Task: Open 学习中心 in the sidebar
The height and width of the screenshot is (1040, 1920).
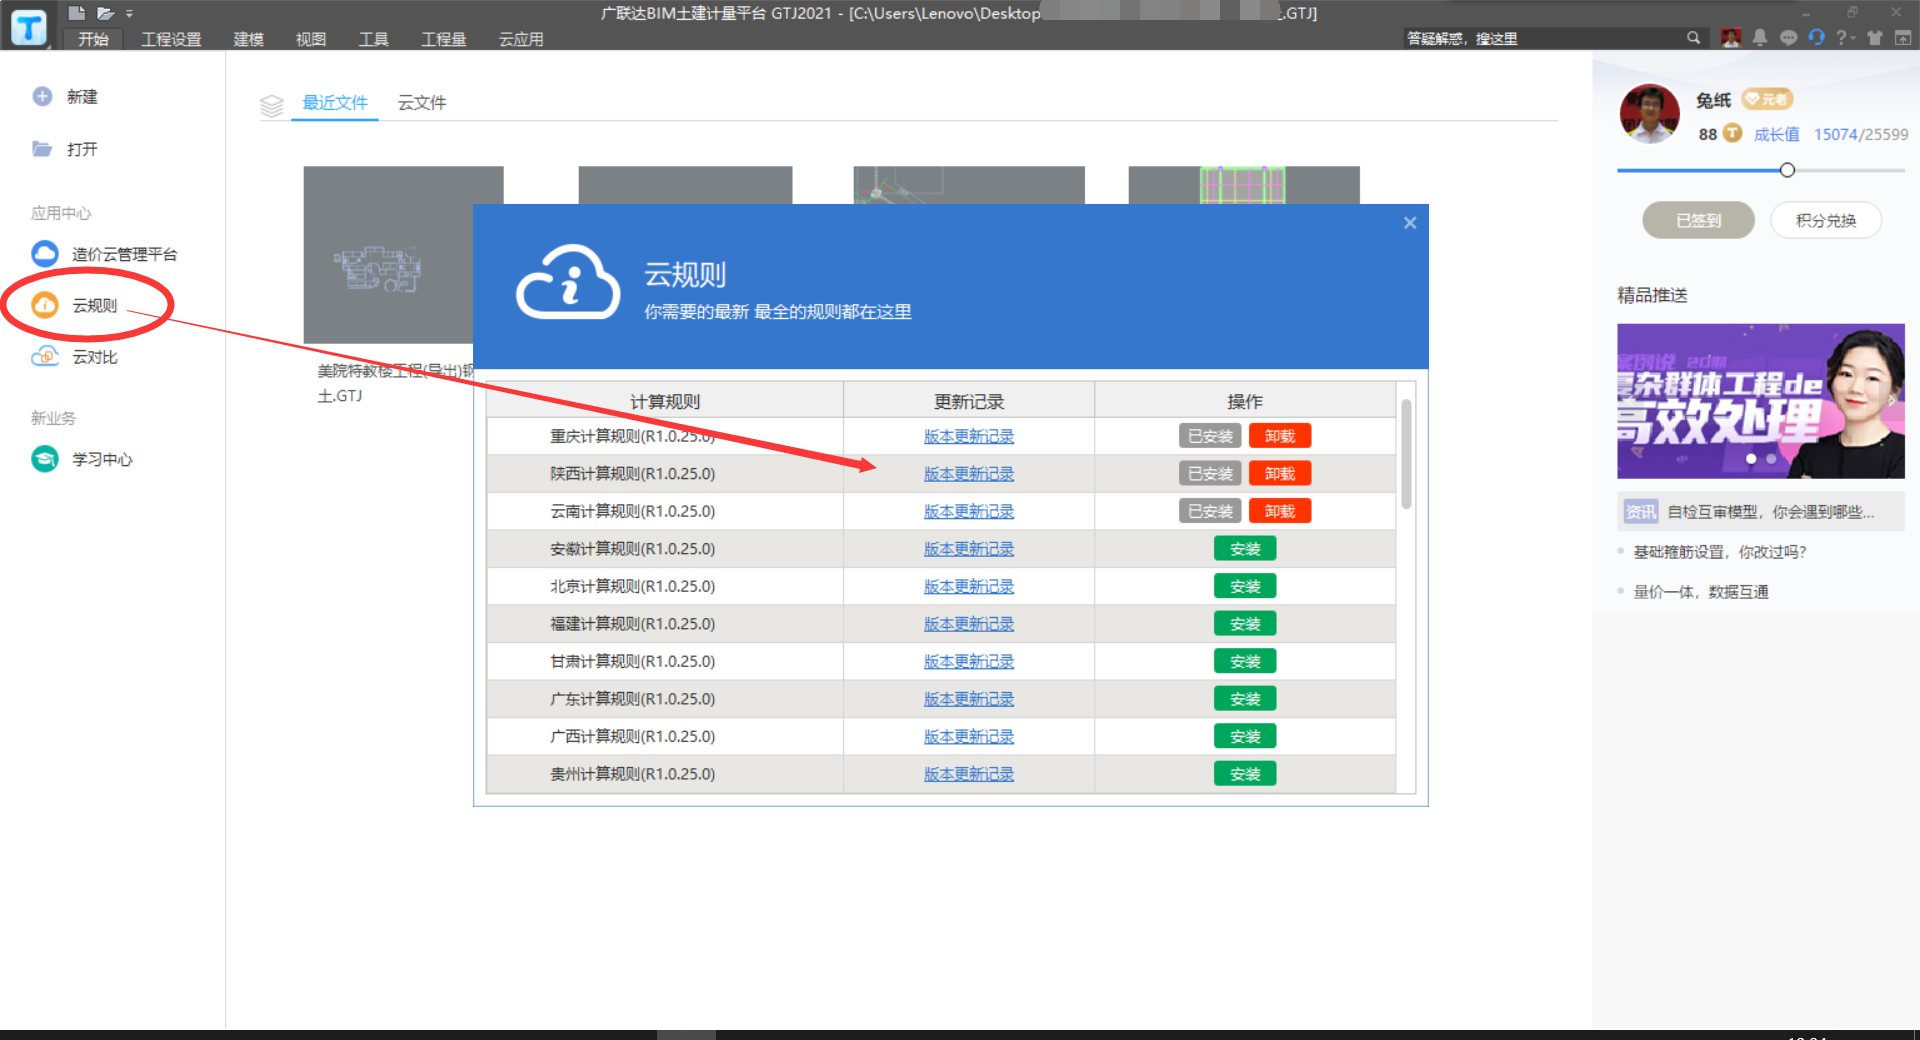Action: [82, 459]
